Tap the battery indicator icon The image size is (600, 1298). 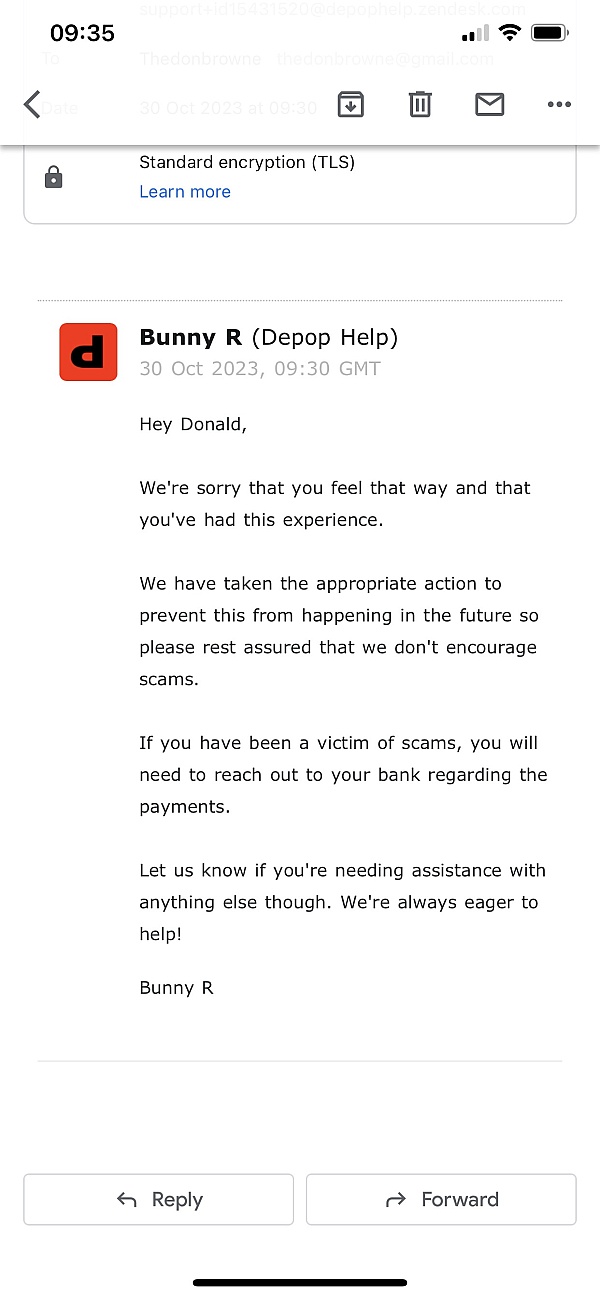point(550,33)
